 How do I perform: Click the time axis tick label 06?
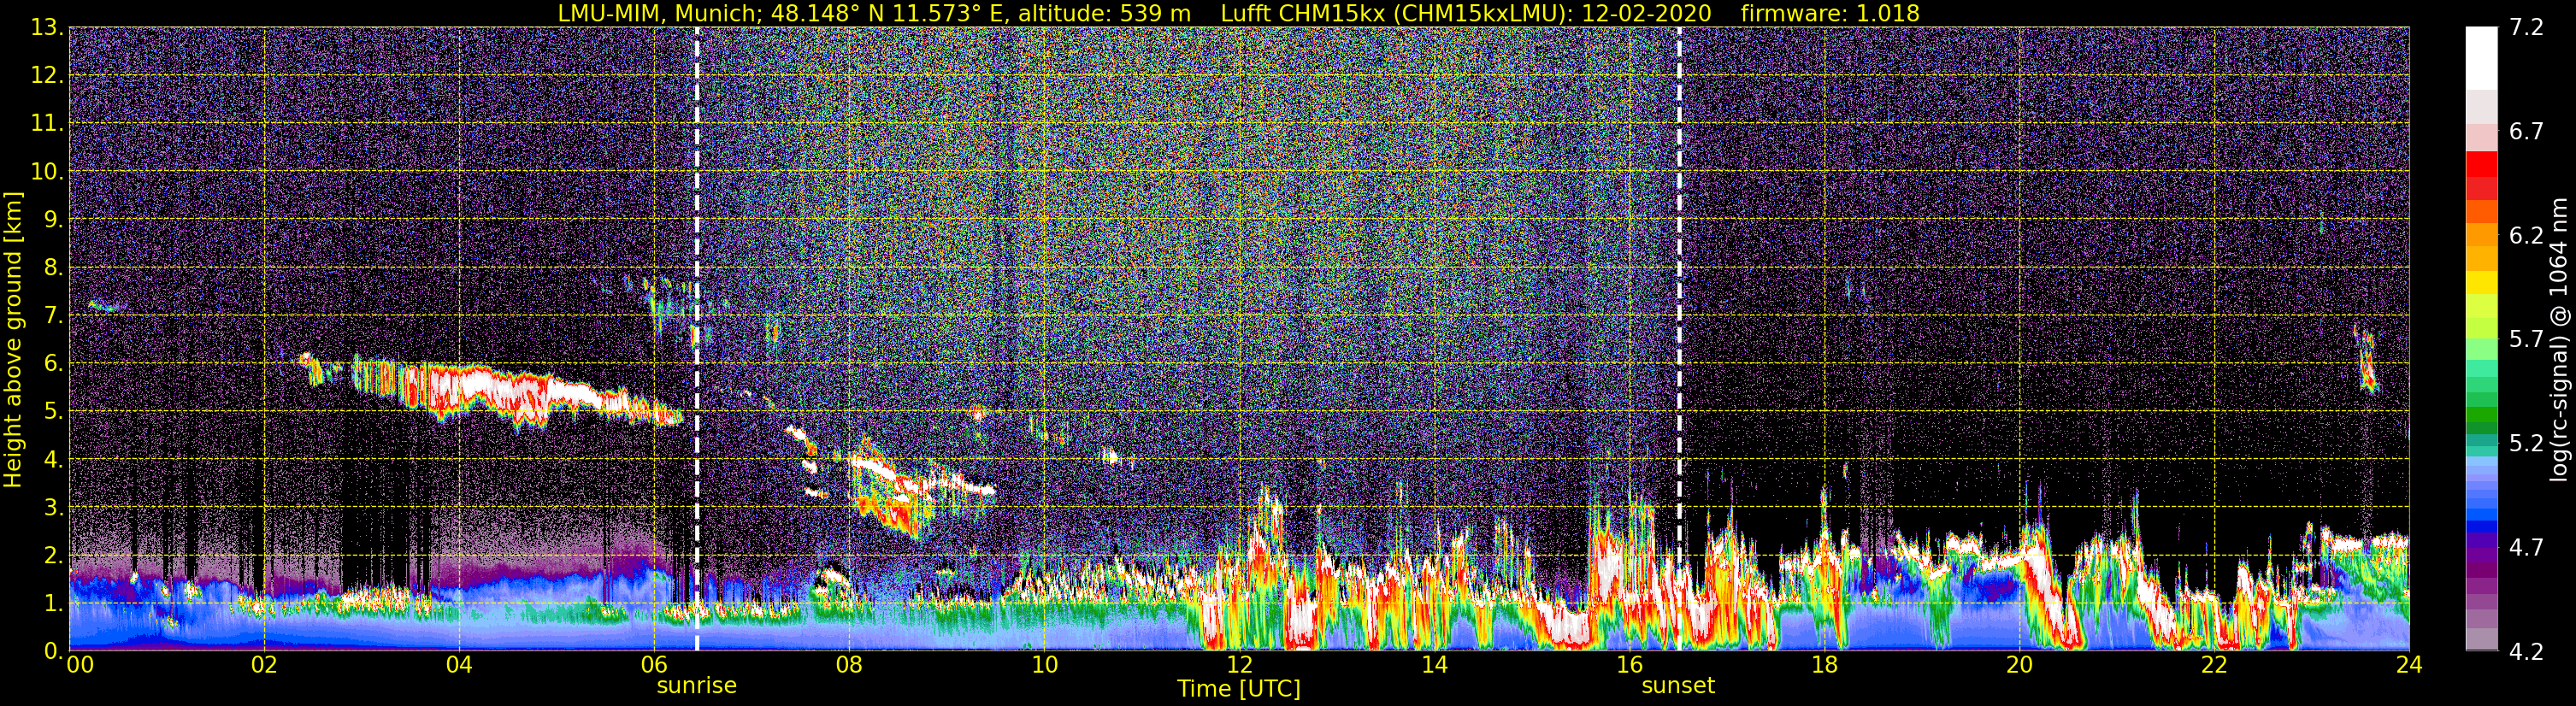pos(654,665)
